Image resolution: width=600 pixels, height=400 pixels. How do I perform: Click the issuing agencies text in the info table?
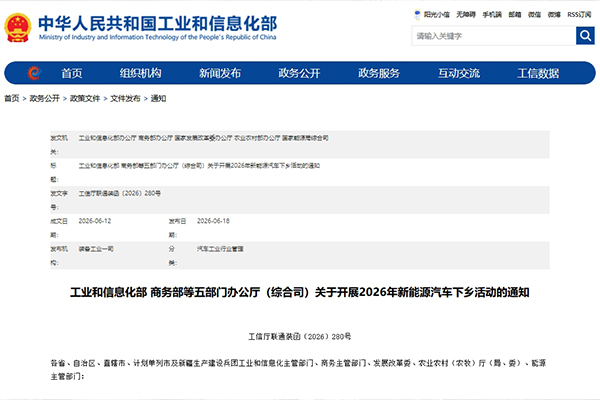point(204,138)
